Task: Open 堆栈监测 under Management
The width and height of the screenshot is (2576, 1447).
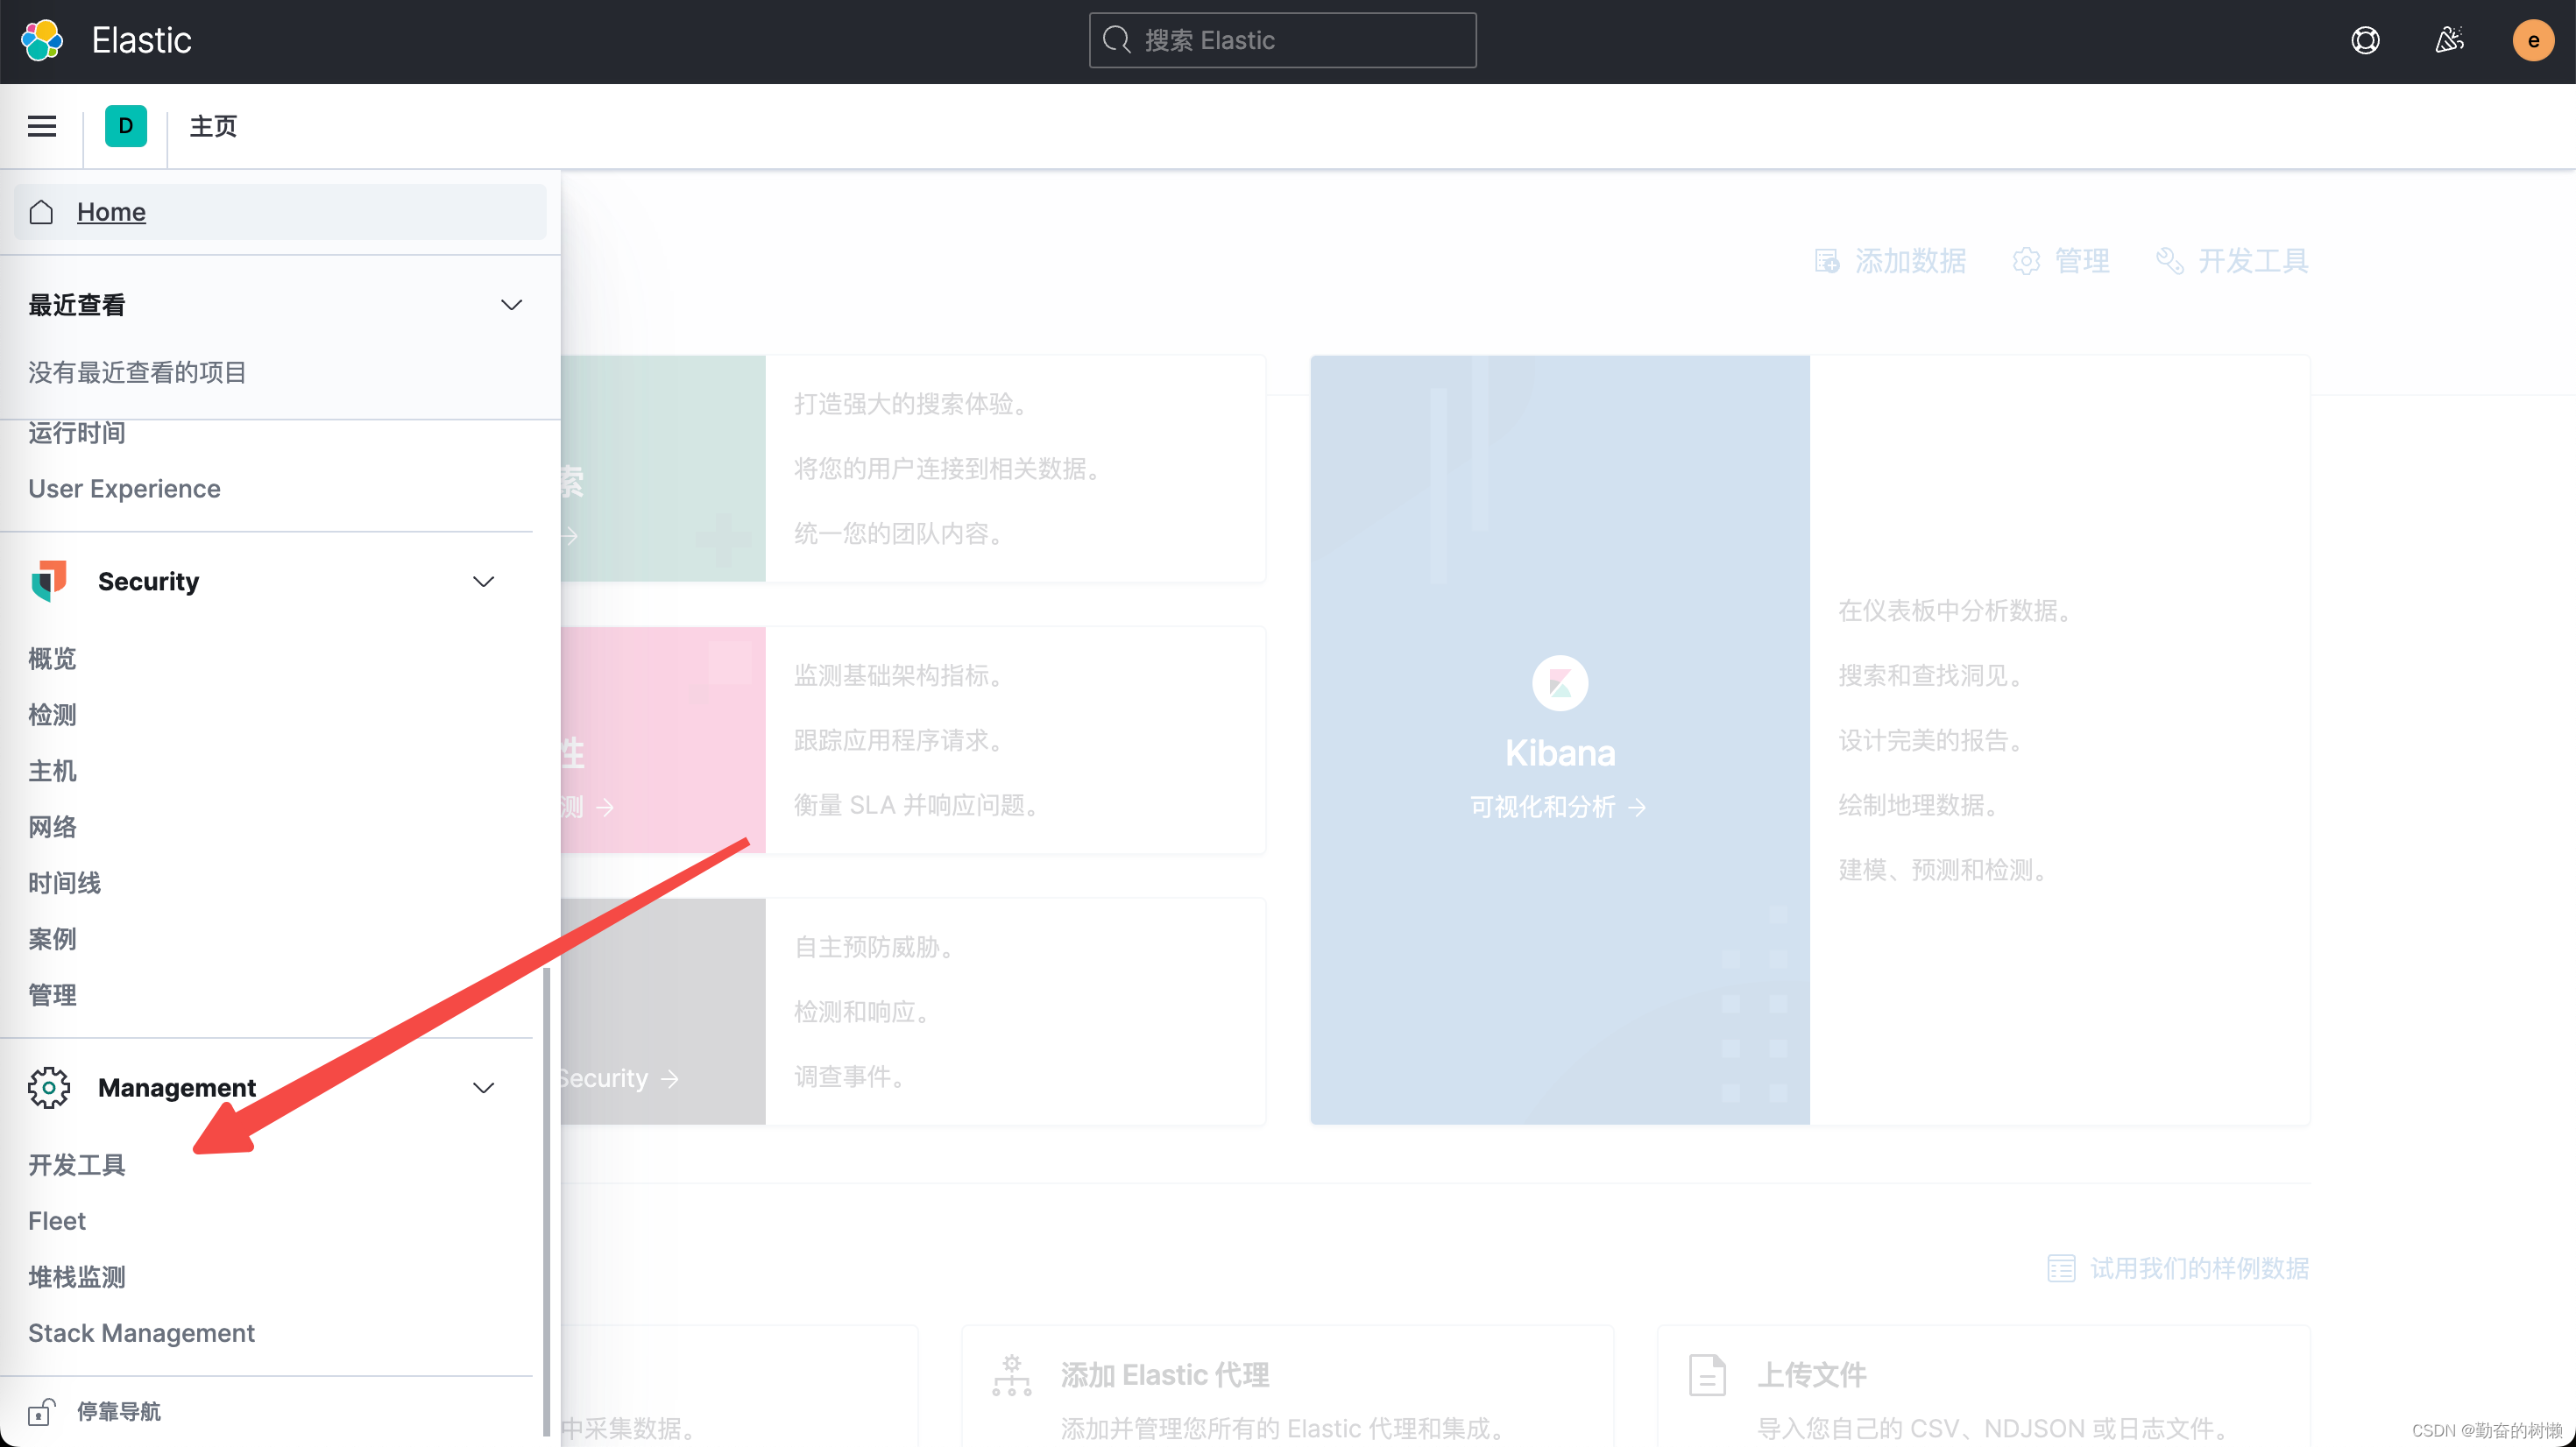Action: click(77, 1277)
